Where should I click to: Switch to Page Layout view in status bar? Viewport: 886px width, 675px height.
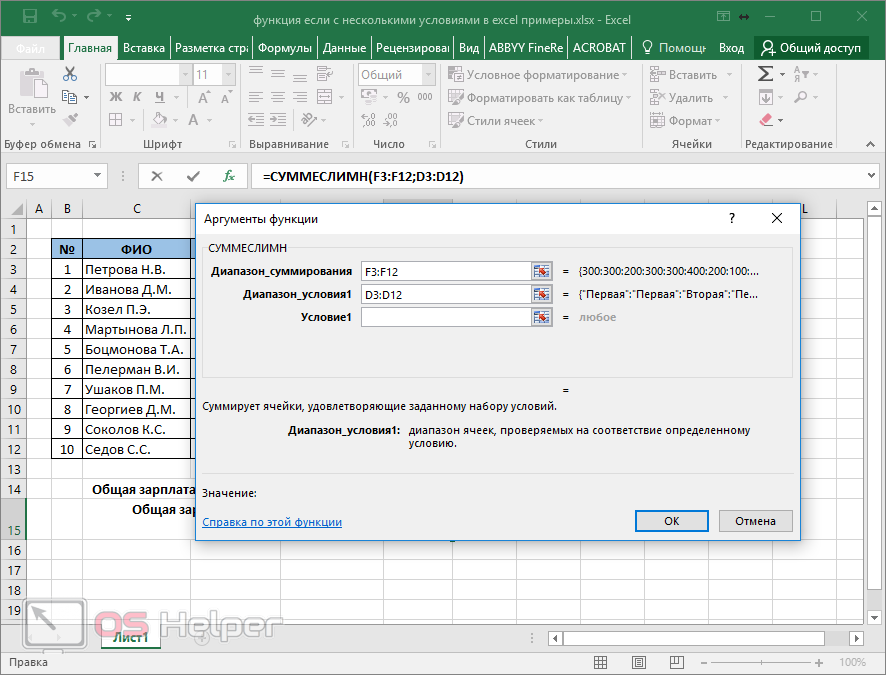(637, 662)
